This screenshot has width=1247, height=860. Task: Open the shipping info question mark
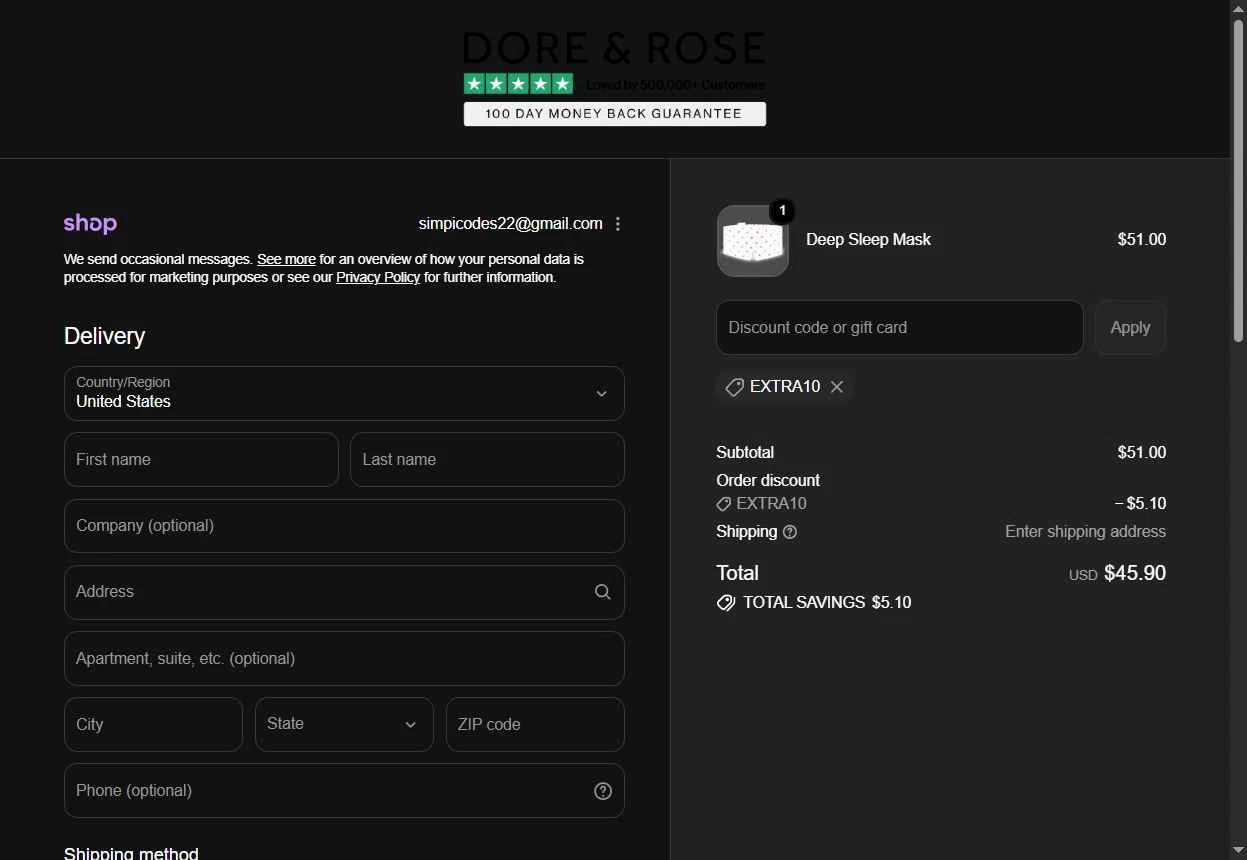[790, 532]
